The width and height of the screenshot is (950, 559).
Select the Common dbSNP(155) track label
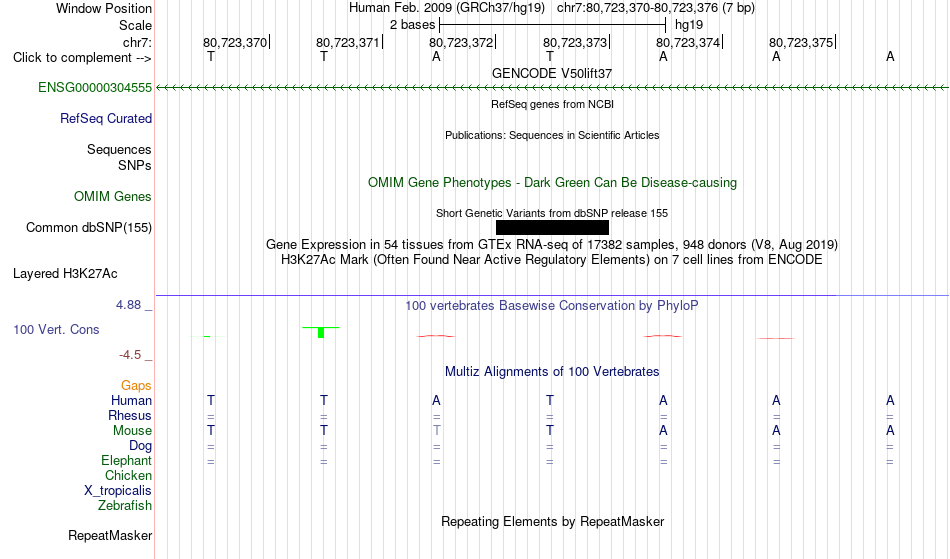(x=89, y=228)
